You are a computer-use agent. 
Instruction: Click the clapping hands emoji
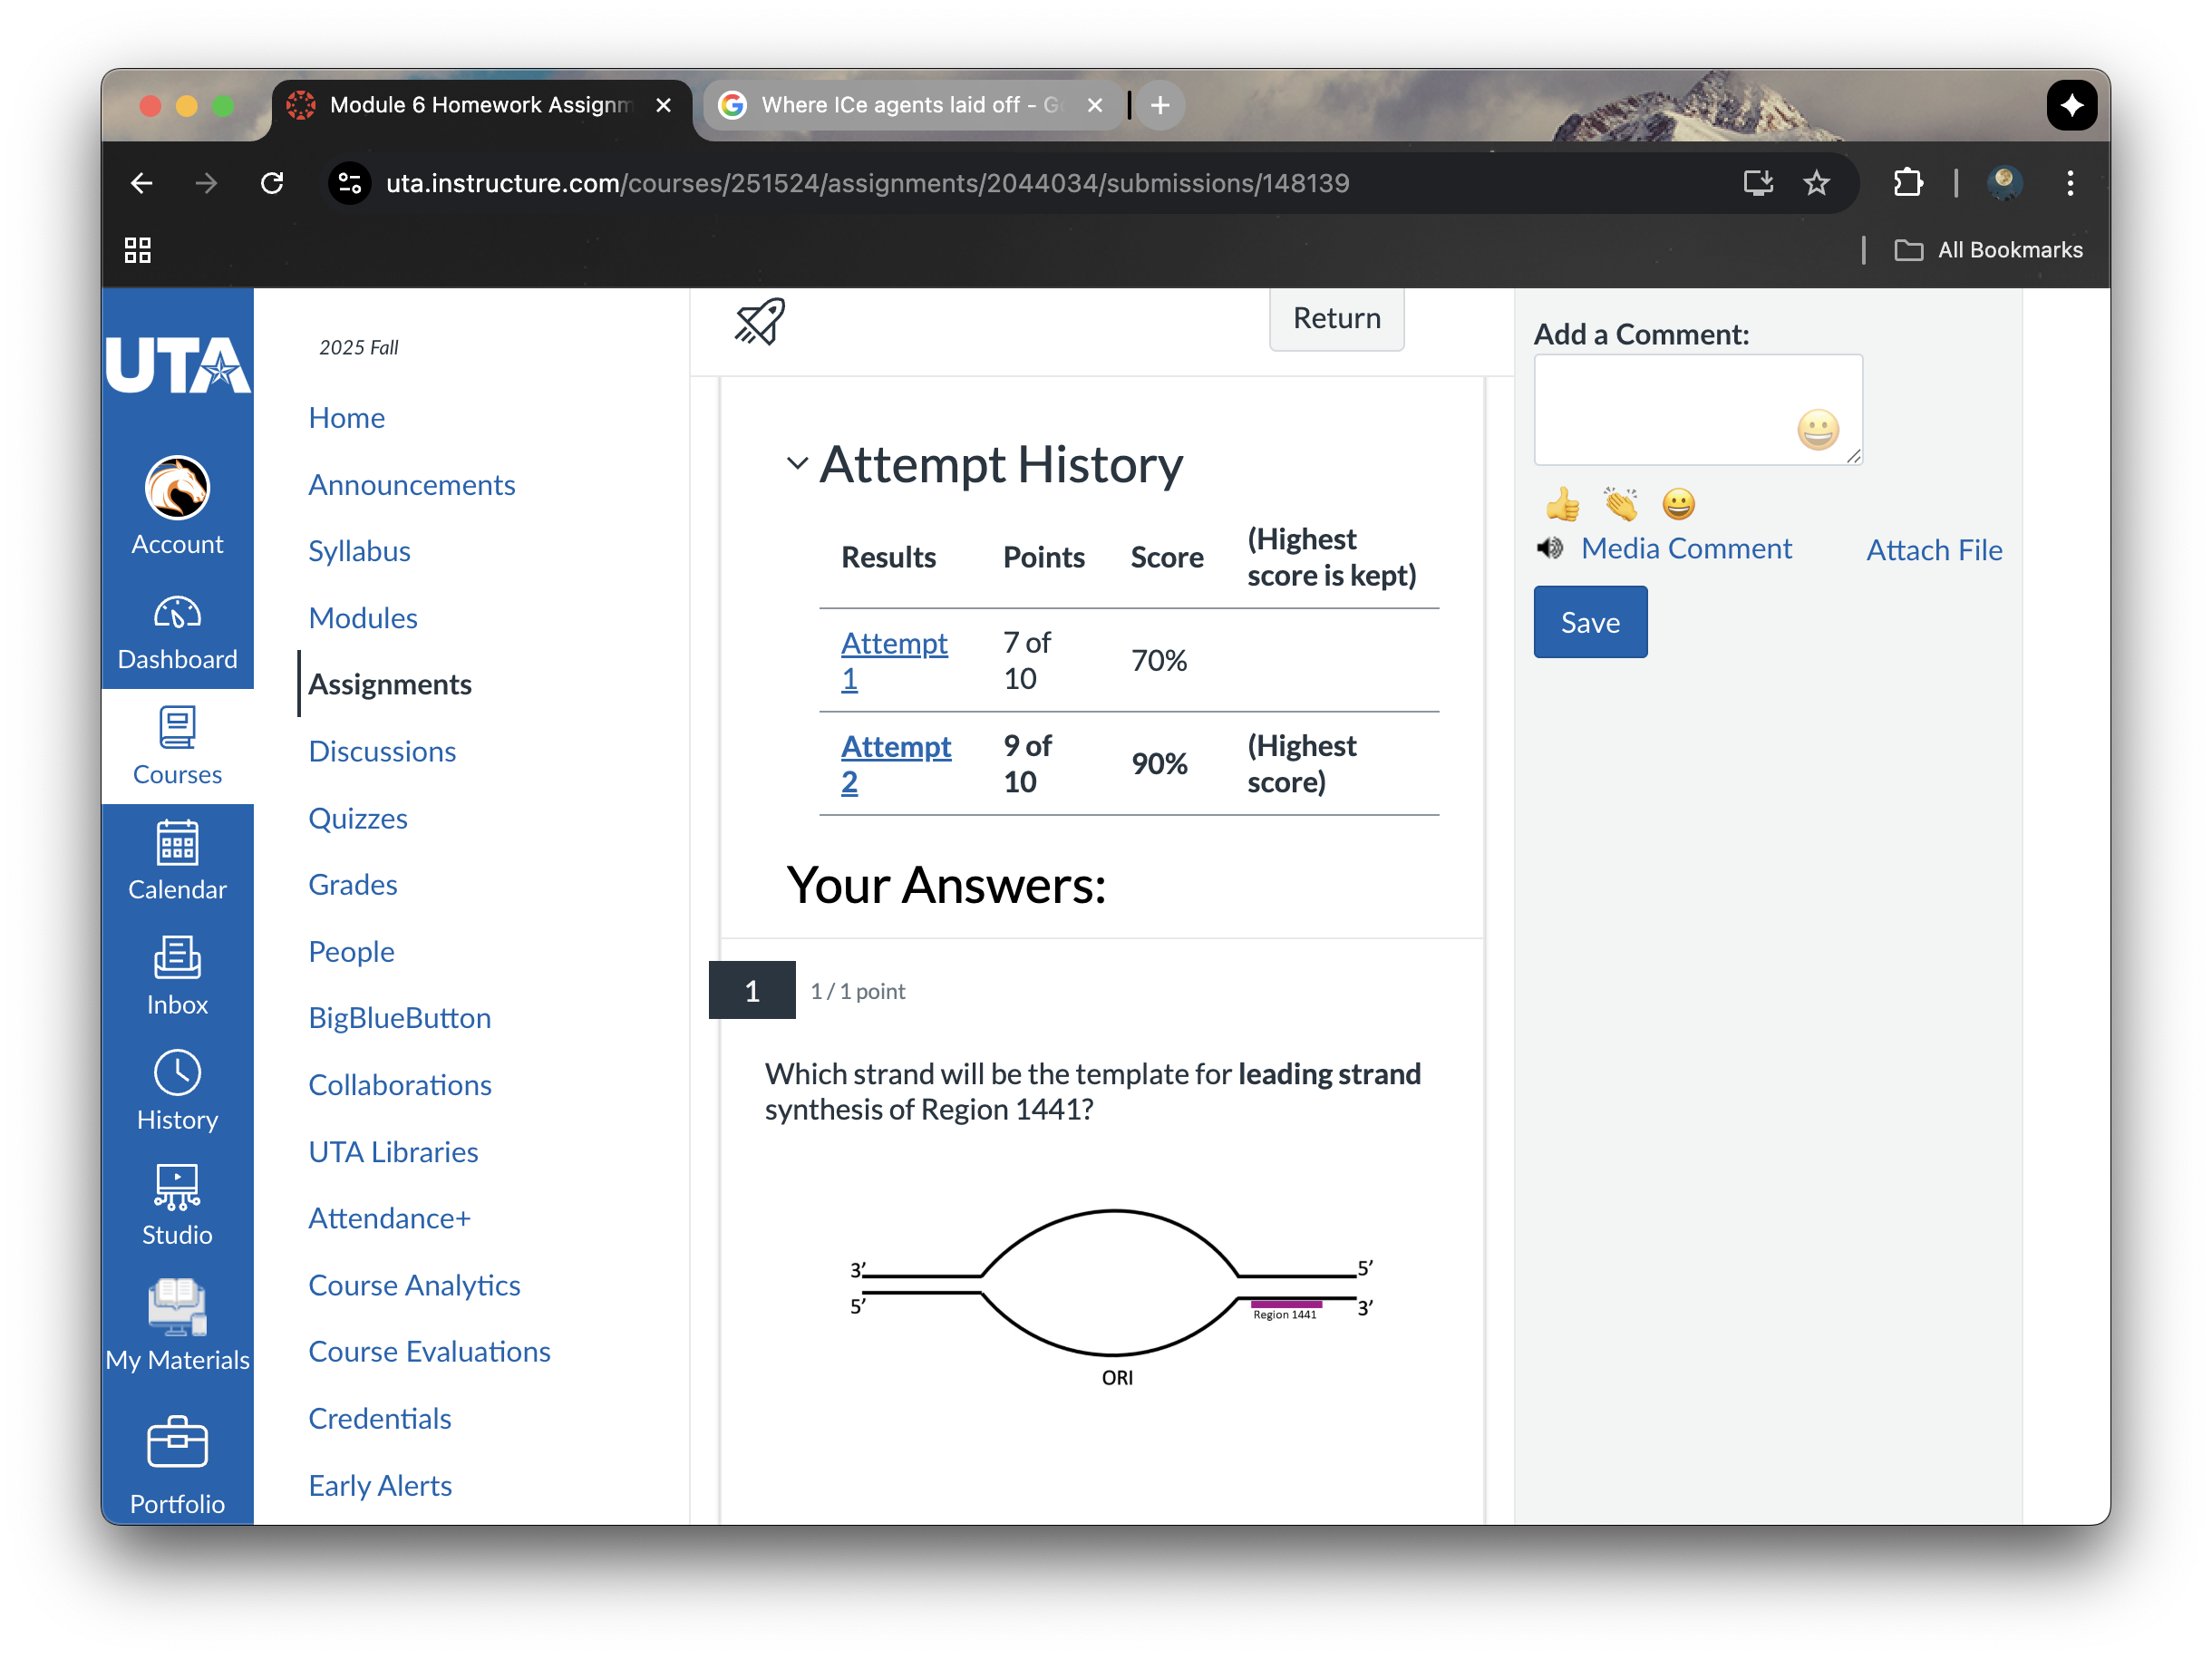click(1620, 505)
